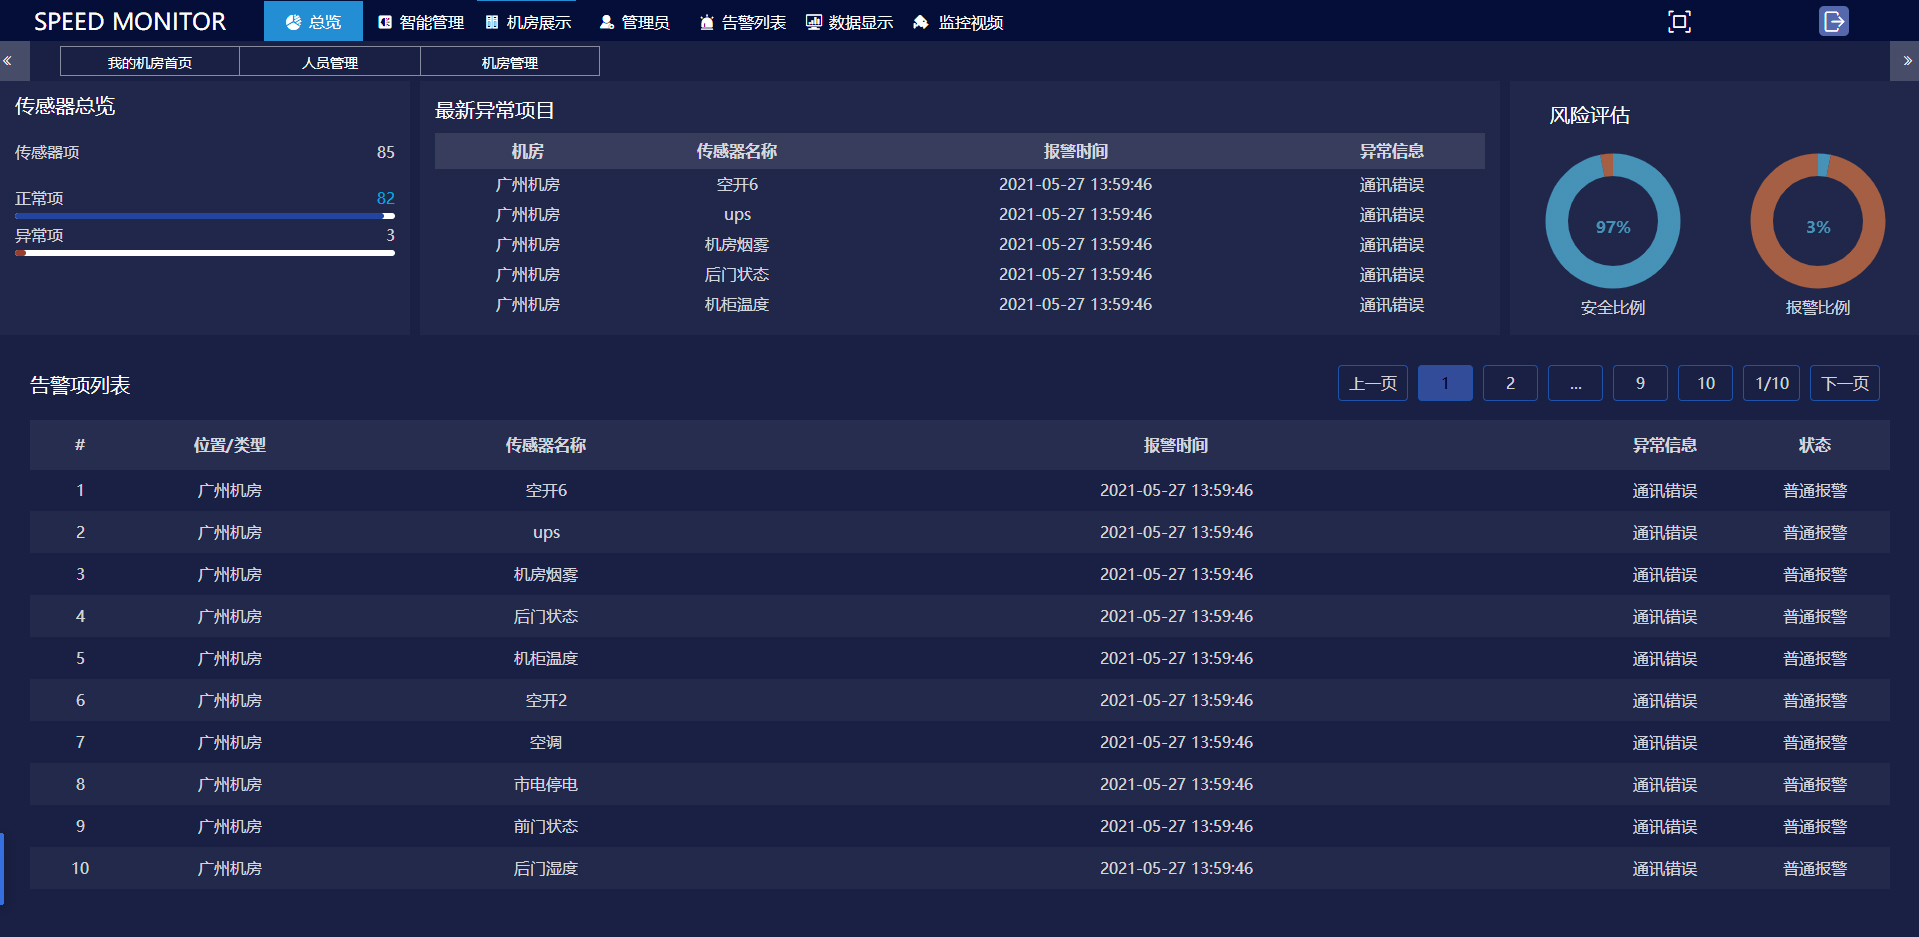The width and height of the screenshot is (1919, 937).
Task: Click the pagination ellipsis button
Action: (1575, 383)
